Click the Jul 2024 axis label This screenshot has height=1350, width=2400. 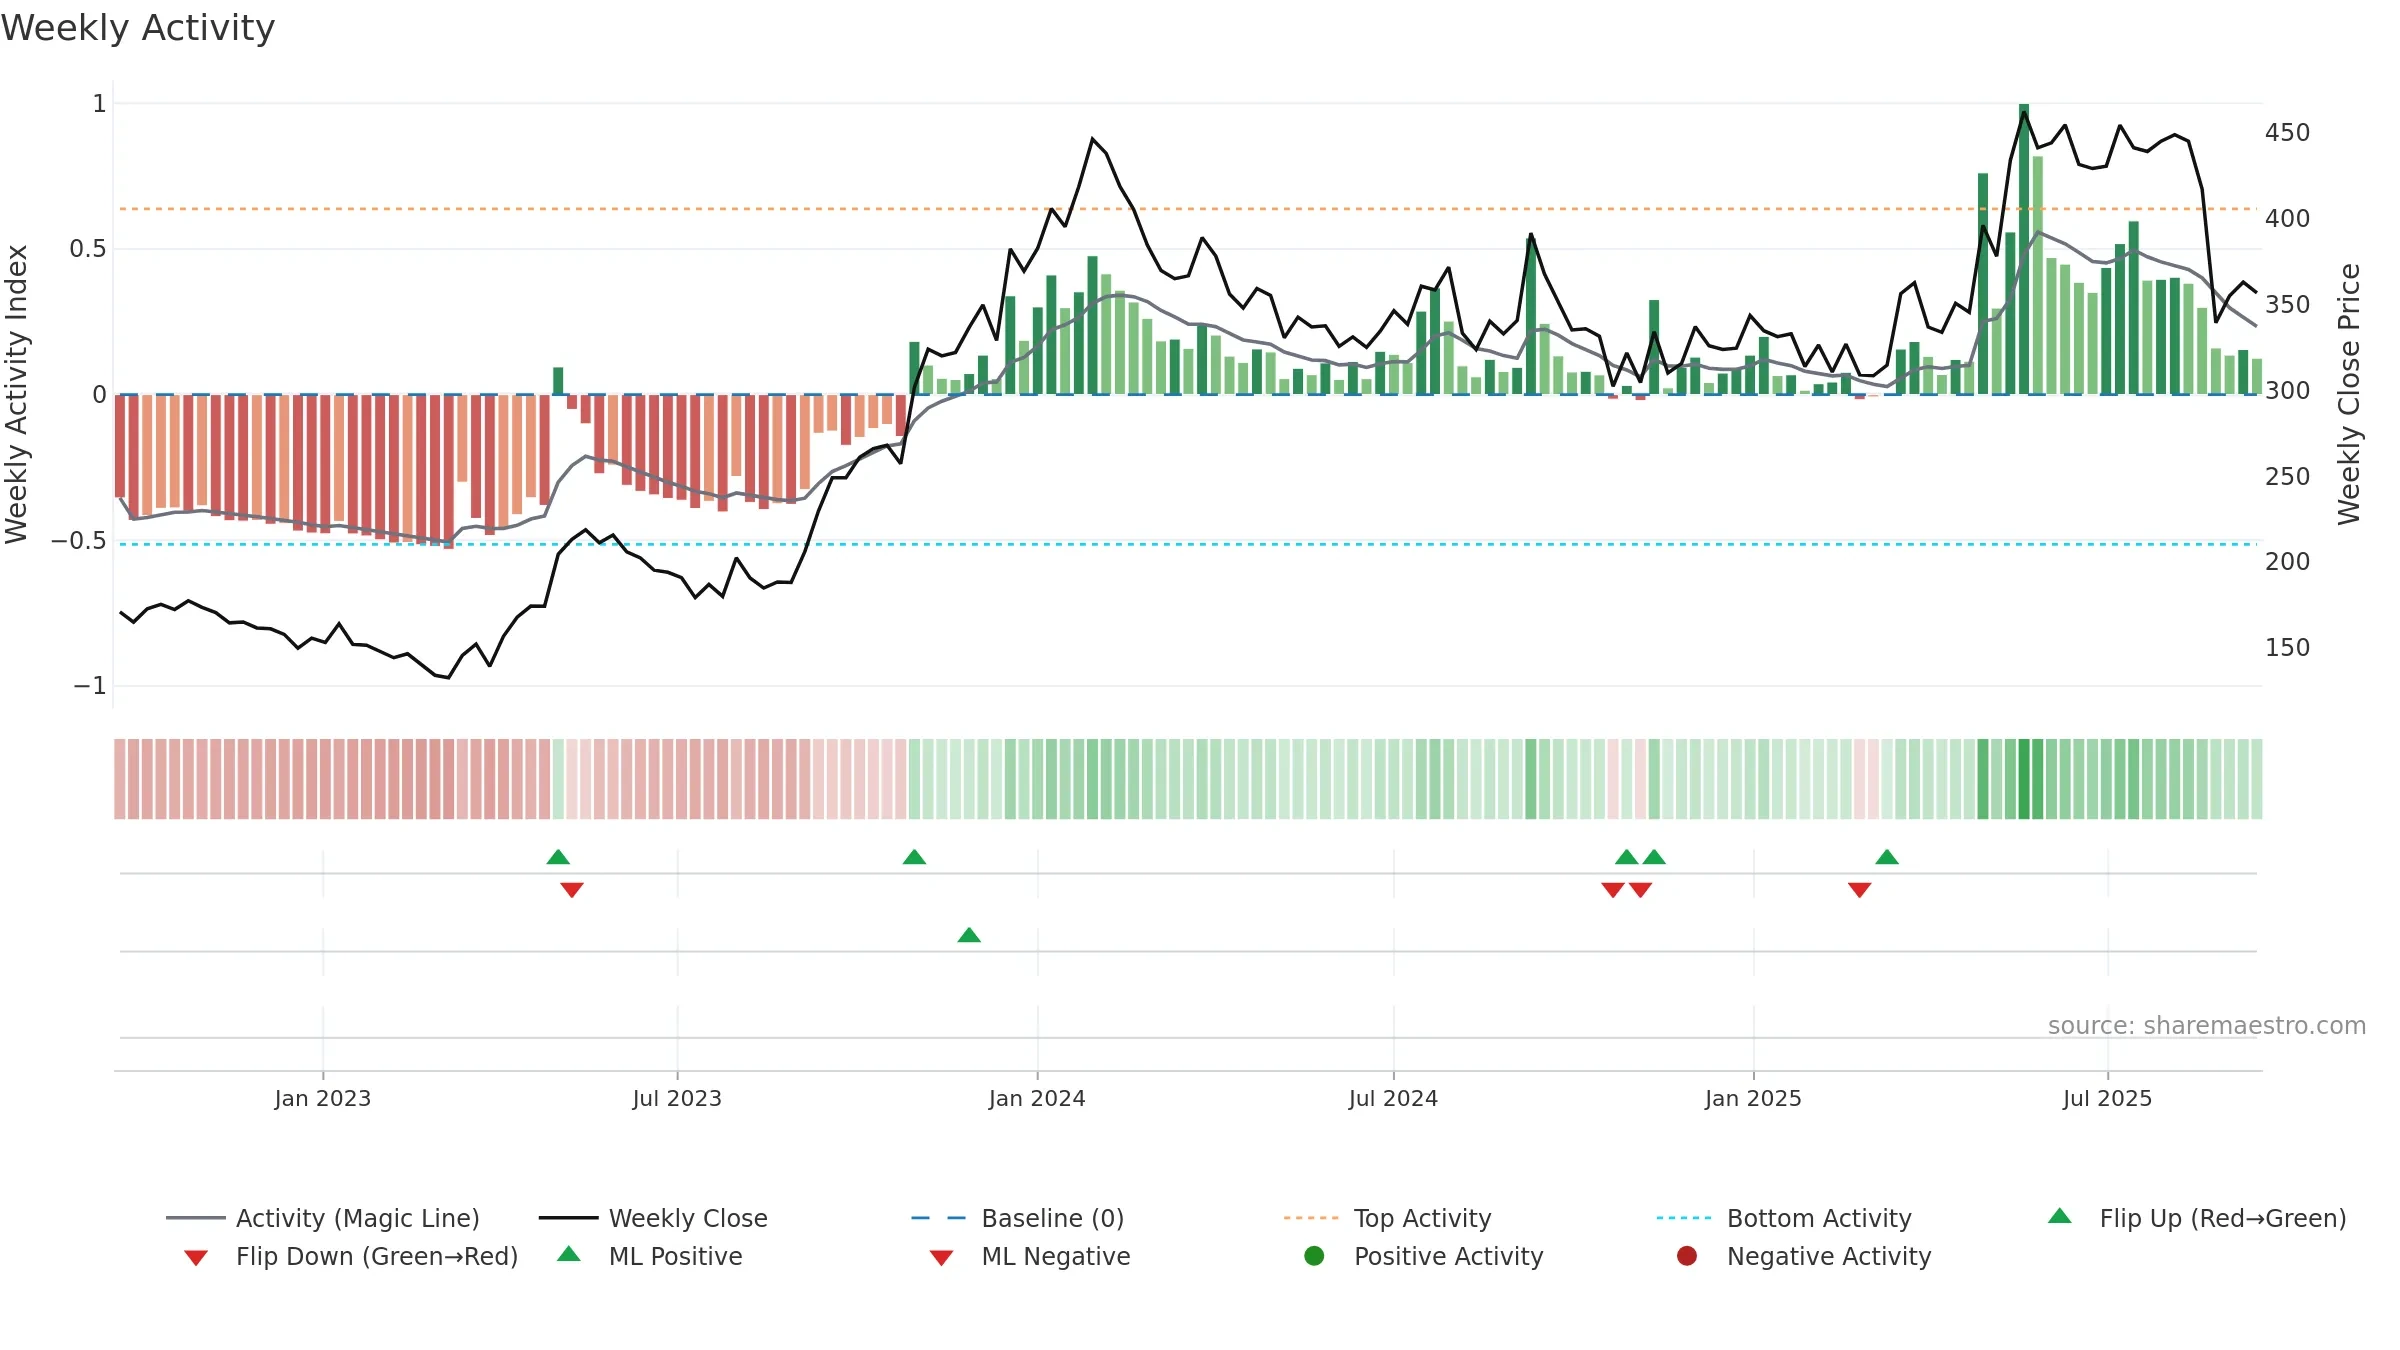1393,1098
